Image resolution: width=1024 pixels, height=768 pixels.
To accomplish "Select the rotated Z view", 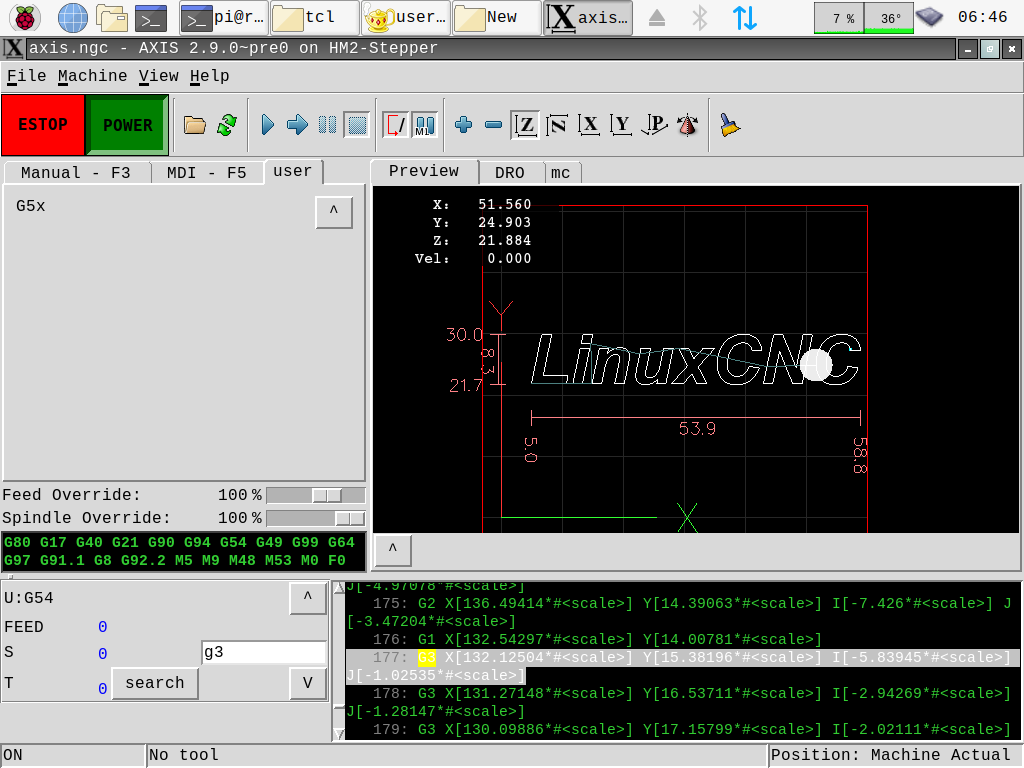I will coord(556,125).
